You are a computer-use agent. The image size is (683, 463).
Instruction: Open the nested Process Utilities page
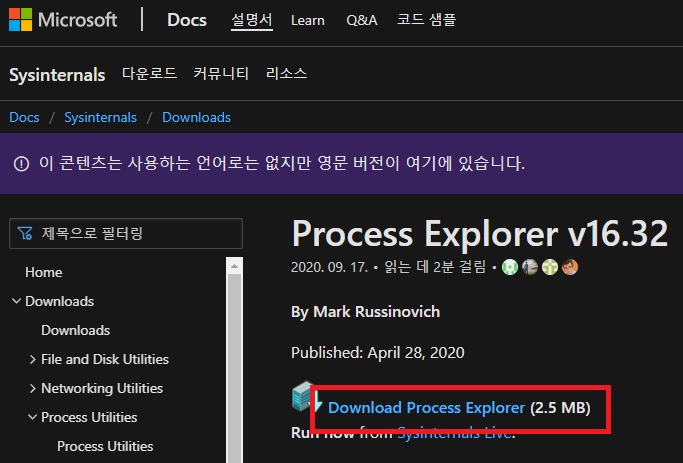(105, 446)
